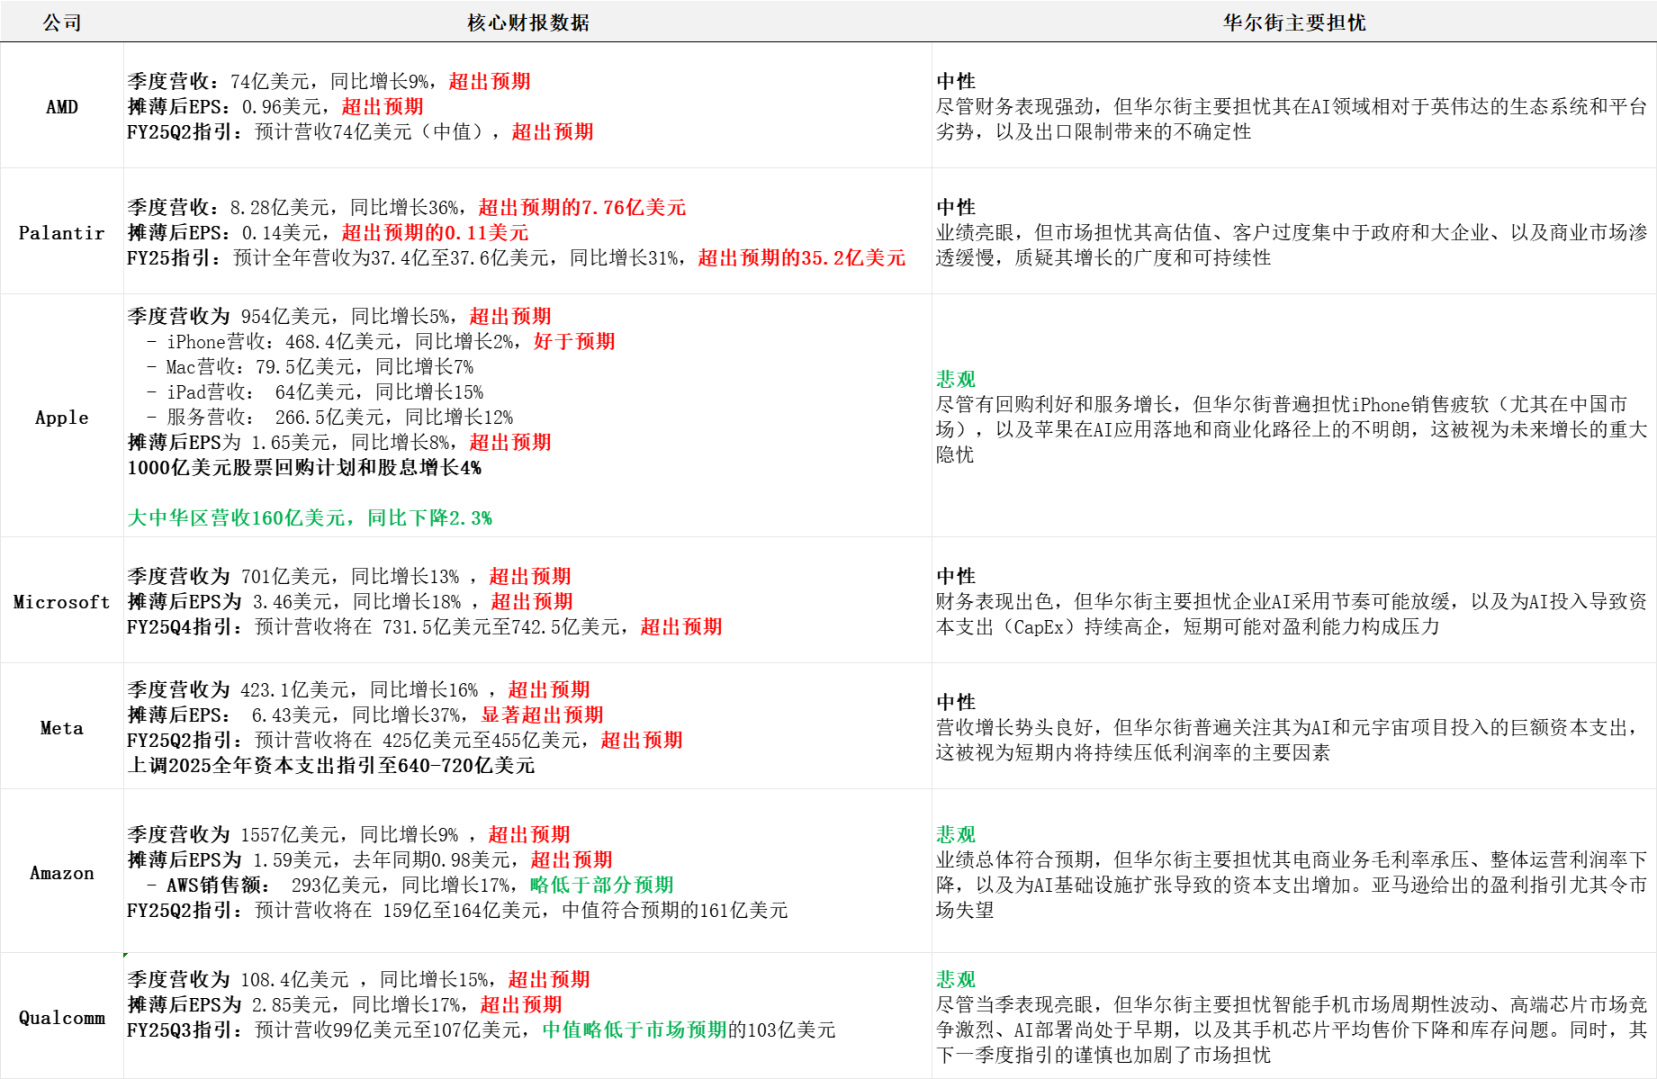Click Meta's 季度营收为 423.1亿美元 line

pos(359,689)
